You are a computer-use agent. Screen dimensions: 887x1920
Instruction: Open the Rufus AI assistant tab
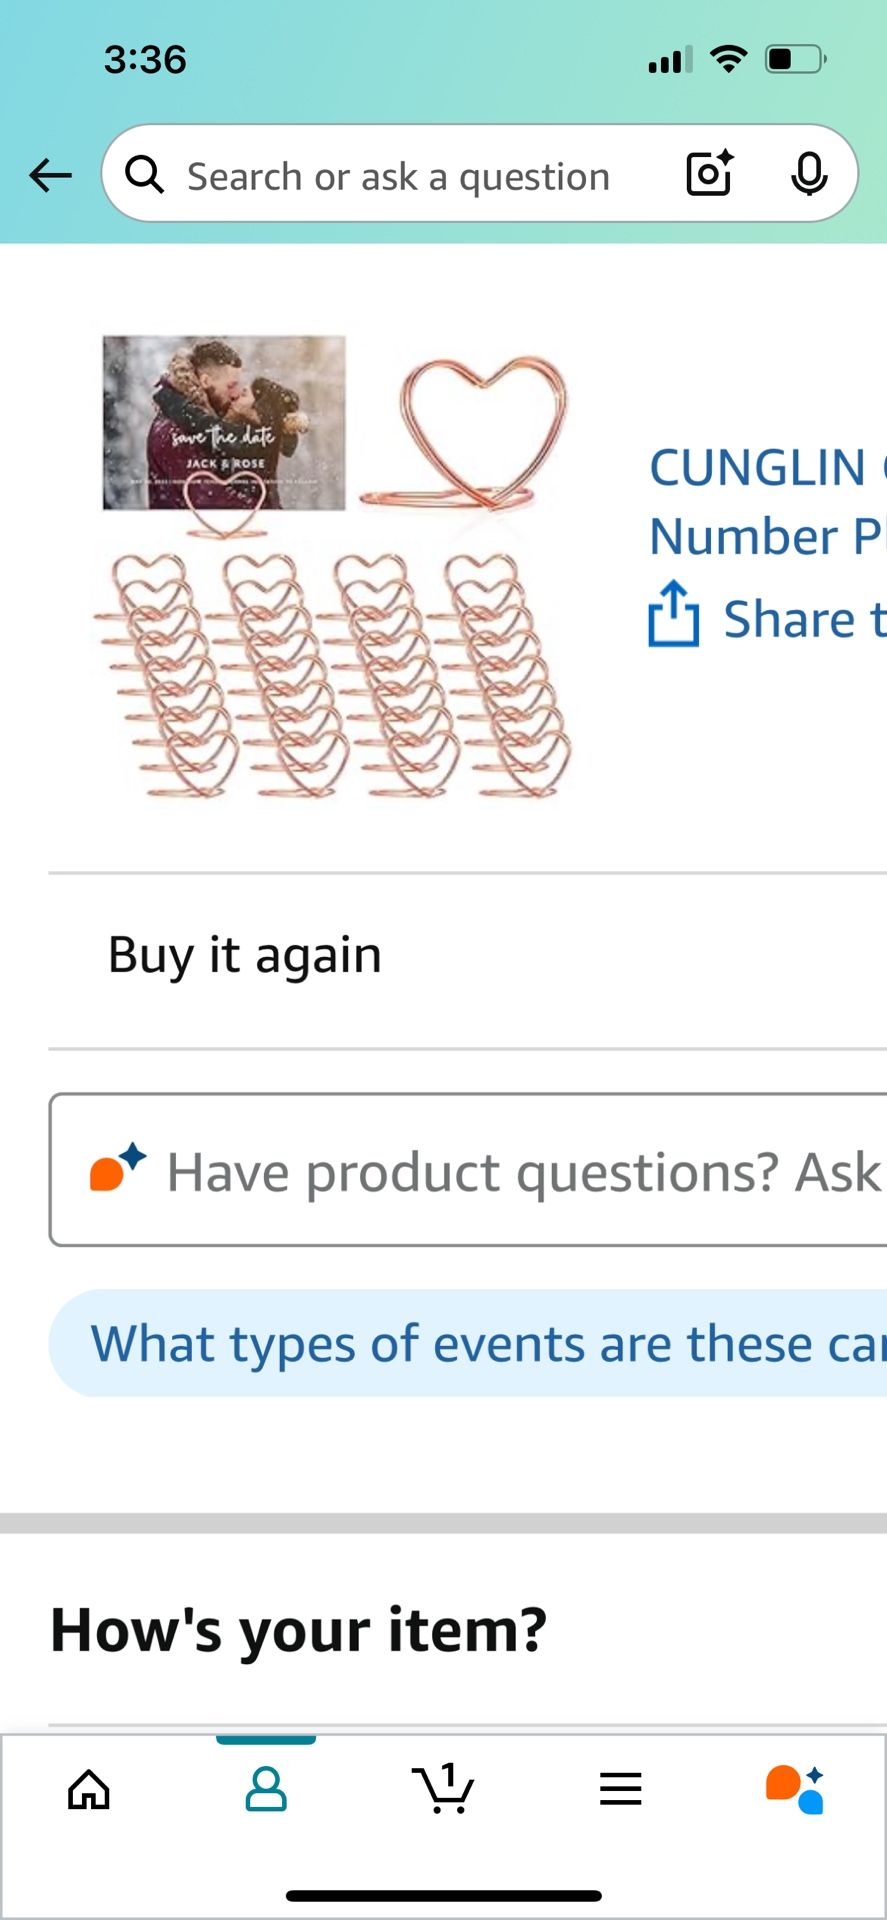[x=796, y=1789]
